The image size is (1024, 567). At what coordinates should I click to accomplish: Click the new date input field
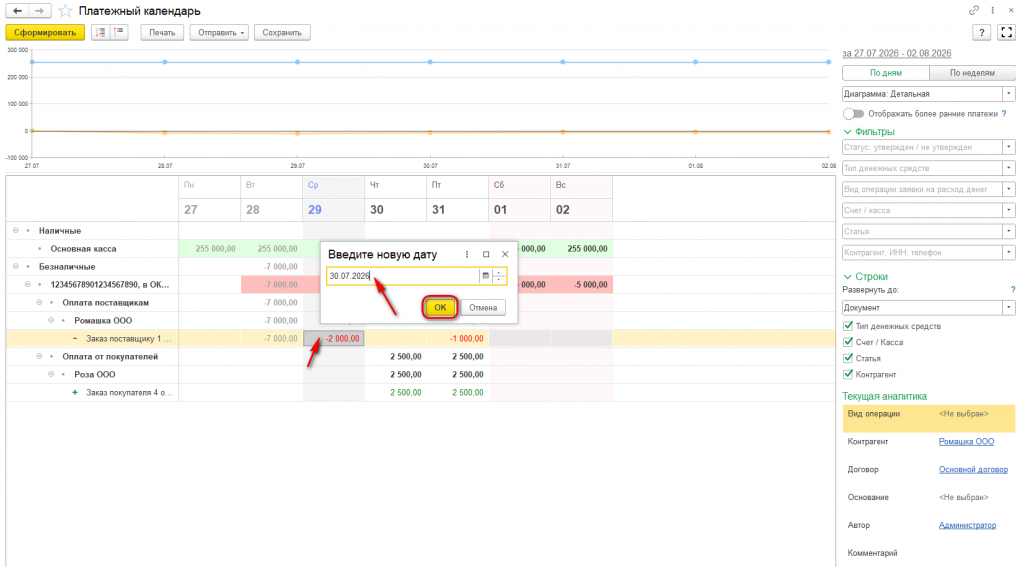click(402, 276)
